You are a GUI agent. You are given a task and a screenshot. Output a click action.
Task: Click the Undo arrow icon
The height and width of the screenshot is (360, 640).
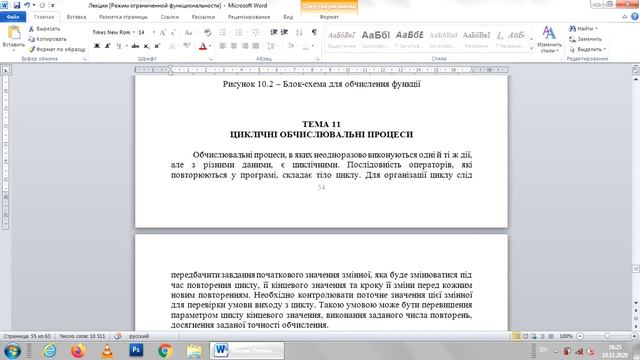coord(27,5)
